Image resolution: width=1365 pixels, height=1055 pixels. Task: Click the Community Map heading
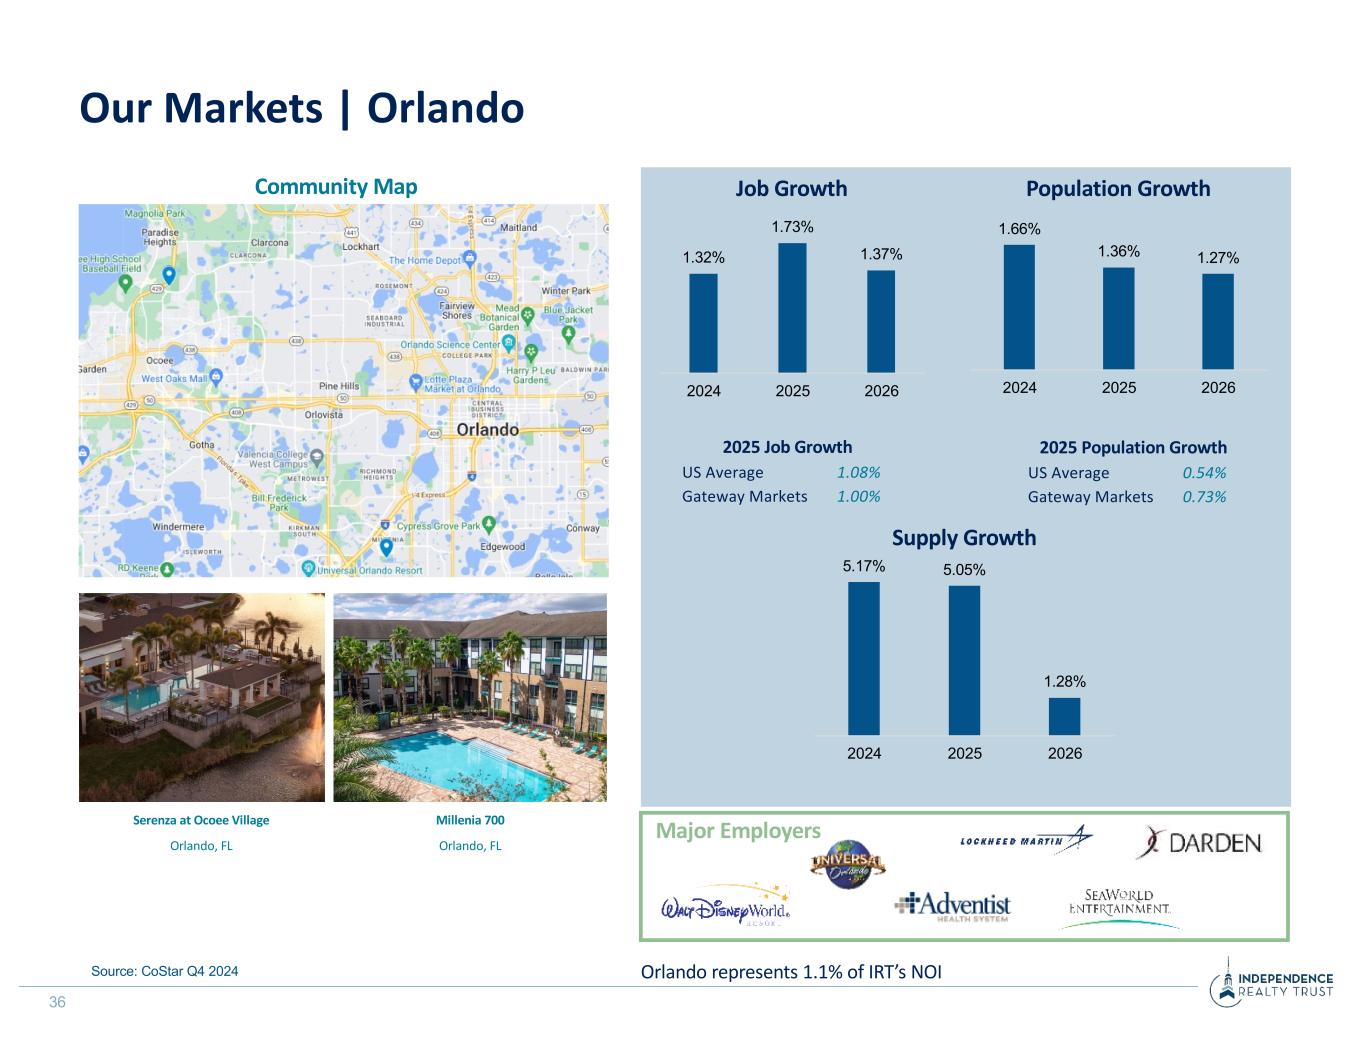click(x=336, y=187)
